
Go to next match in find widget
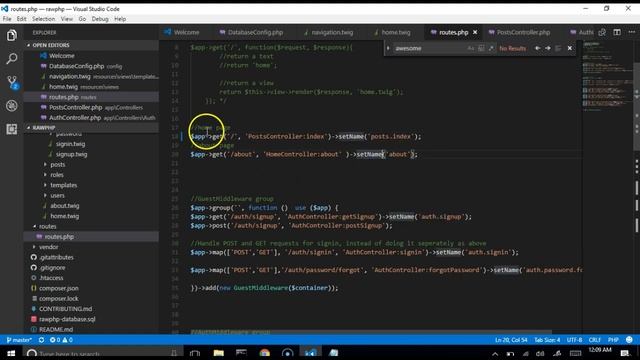(548, 48)
